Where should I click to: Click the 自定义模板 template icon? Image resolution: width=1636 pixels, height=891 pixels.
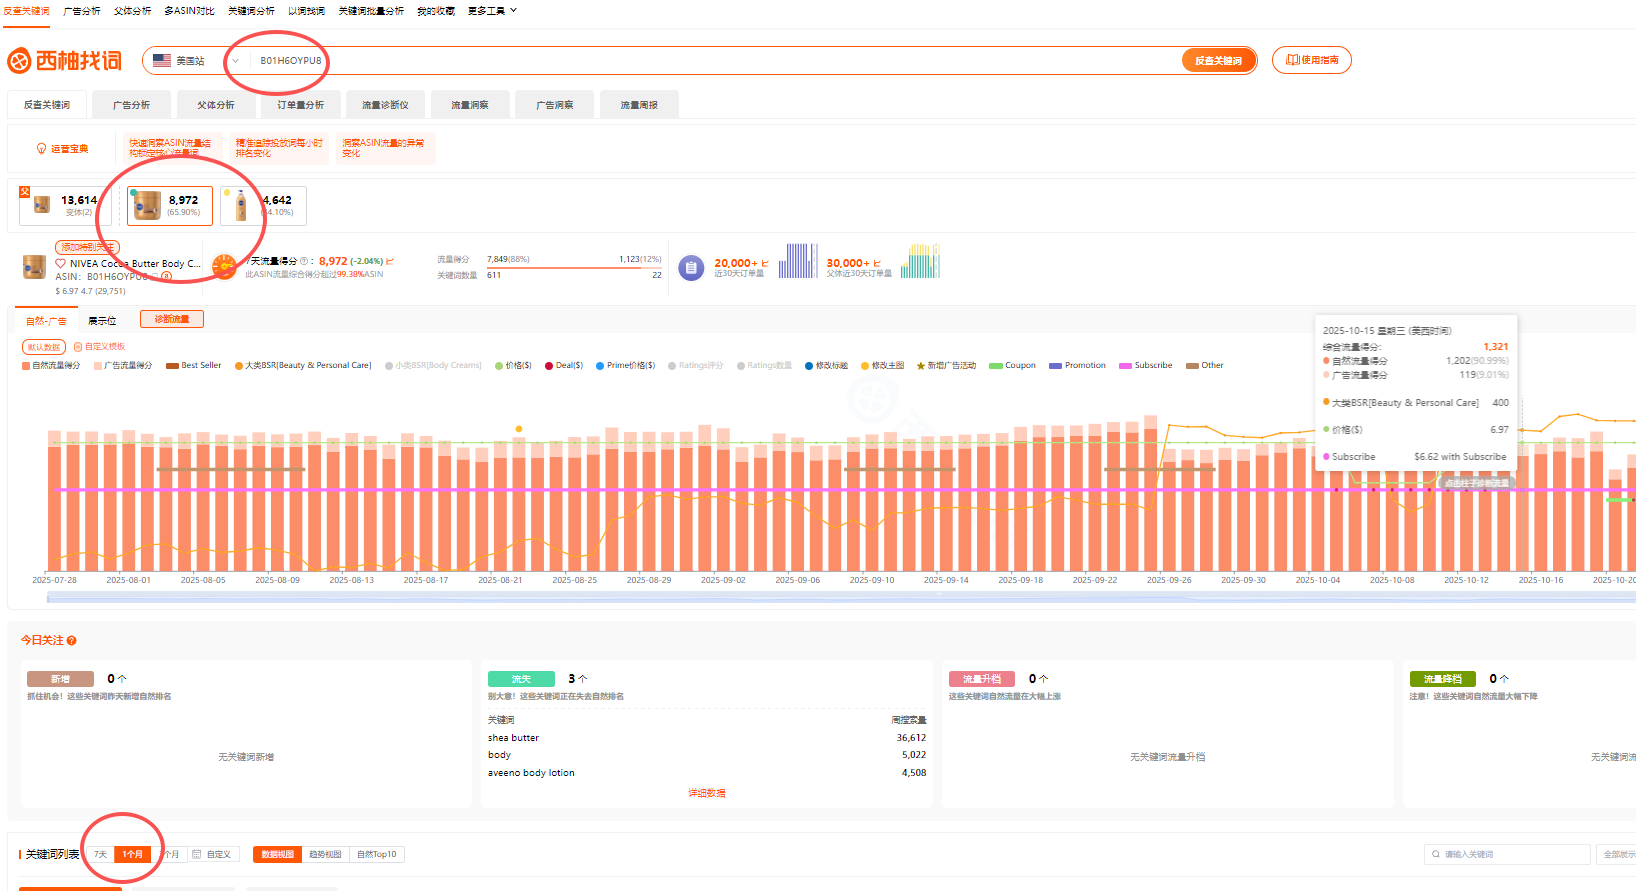(x=78, y=347)
